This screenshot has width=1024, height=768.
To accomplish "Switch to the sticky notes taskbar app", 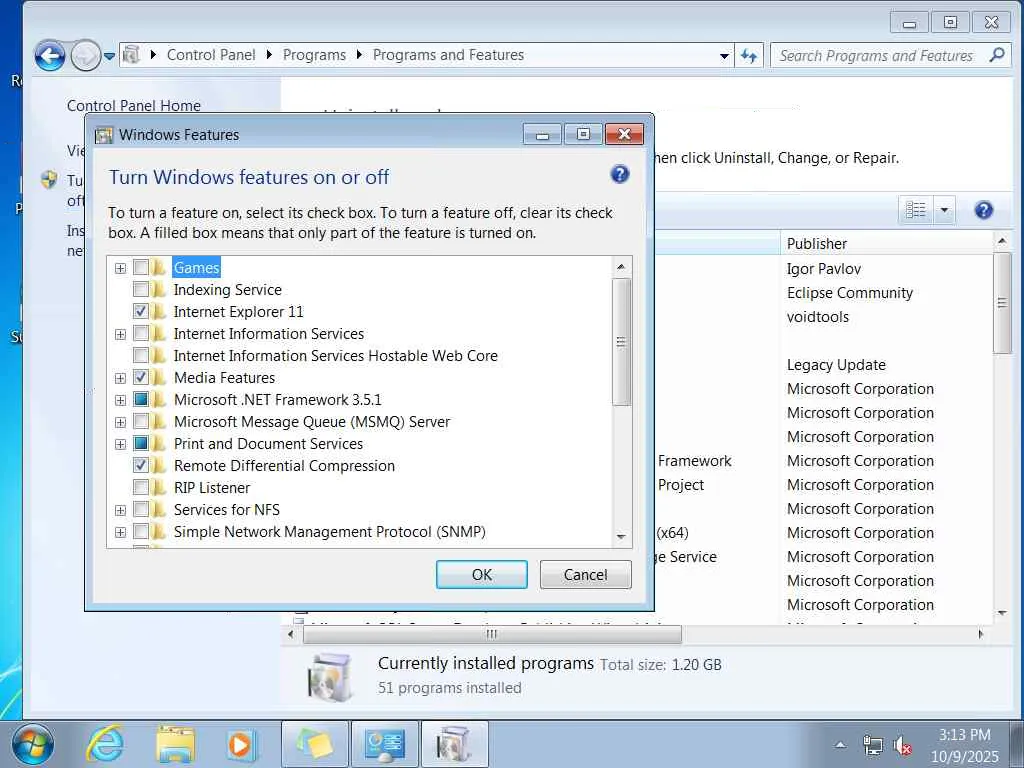I will coord(315,744).
